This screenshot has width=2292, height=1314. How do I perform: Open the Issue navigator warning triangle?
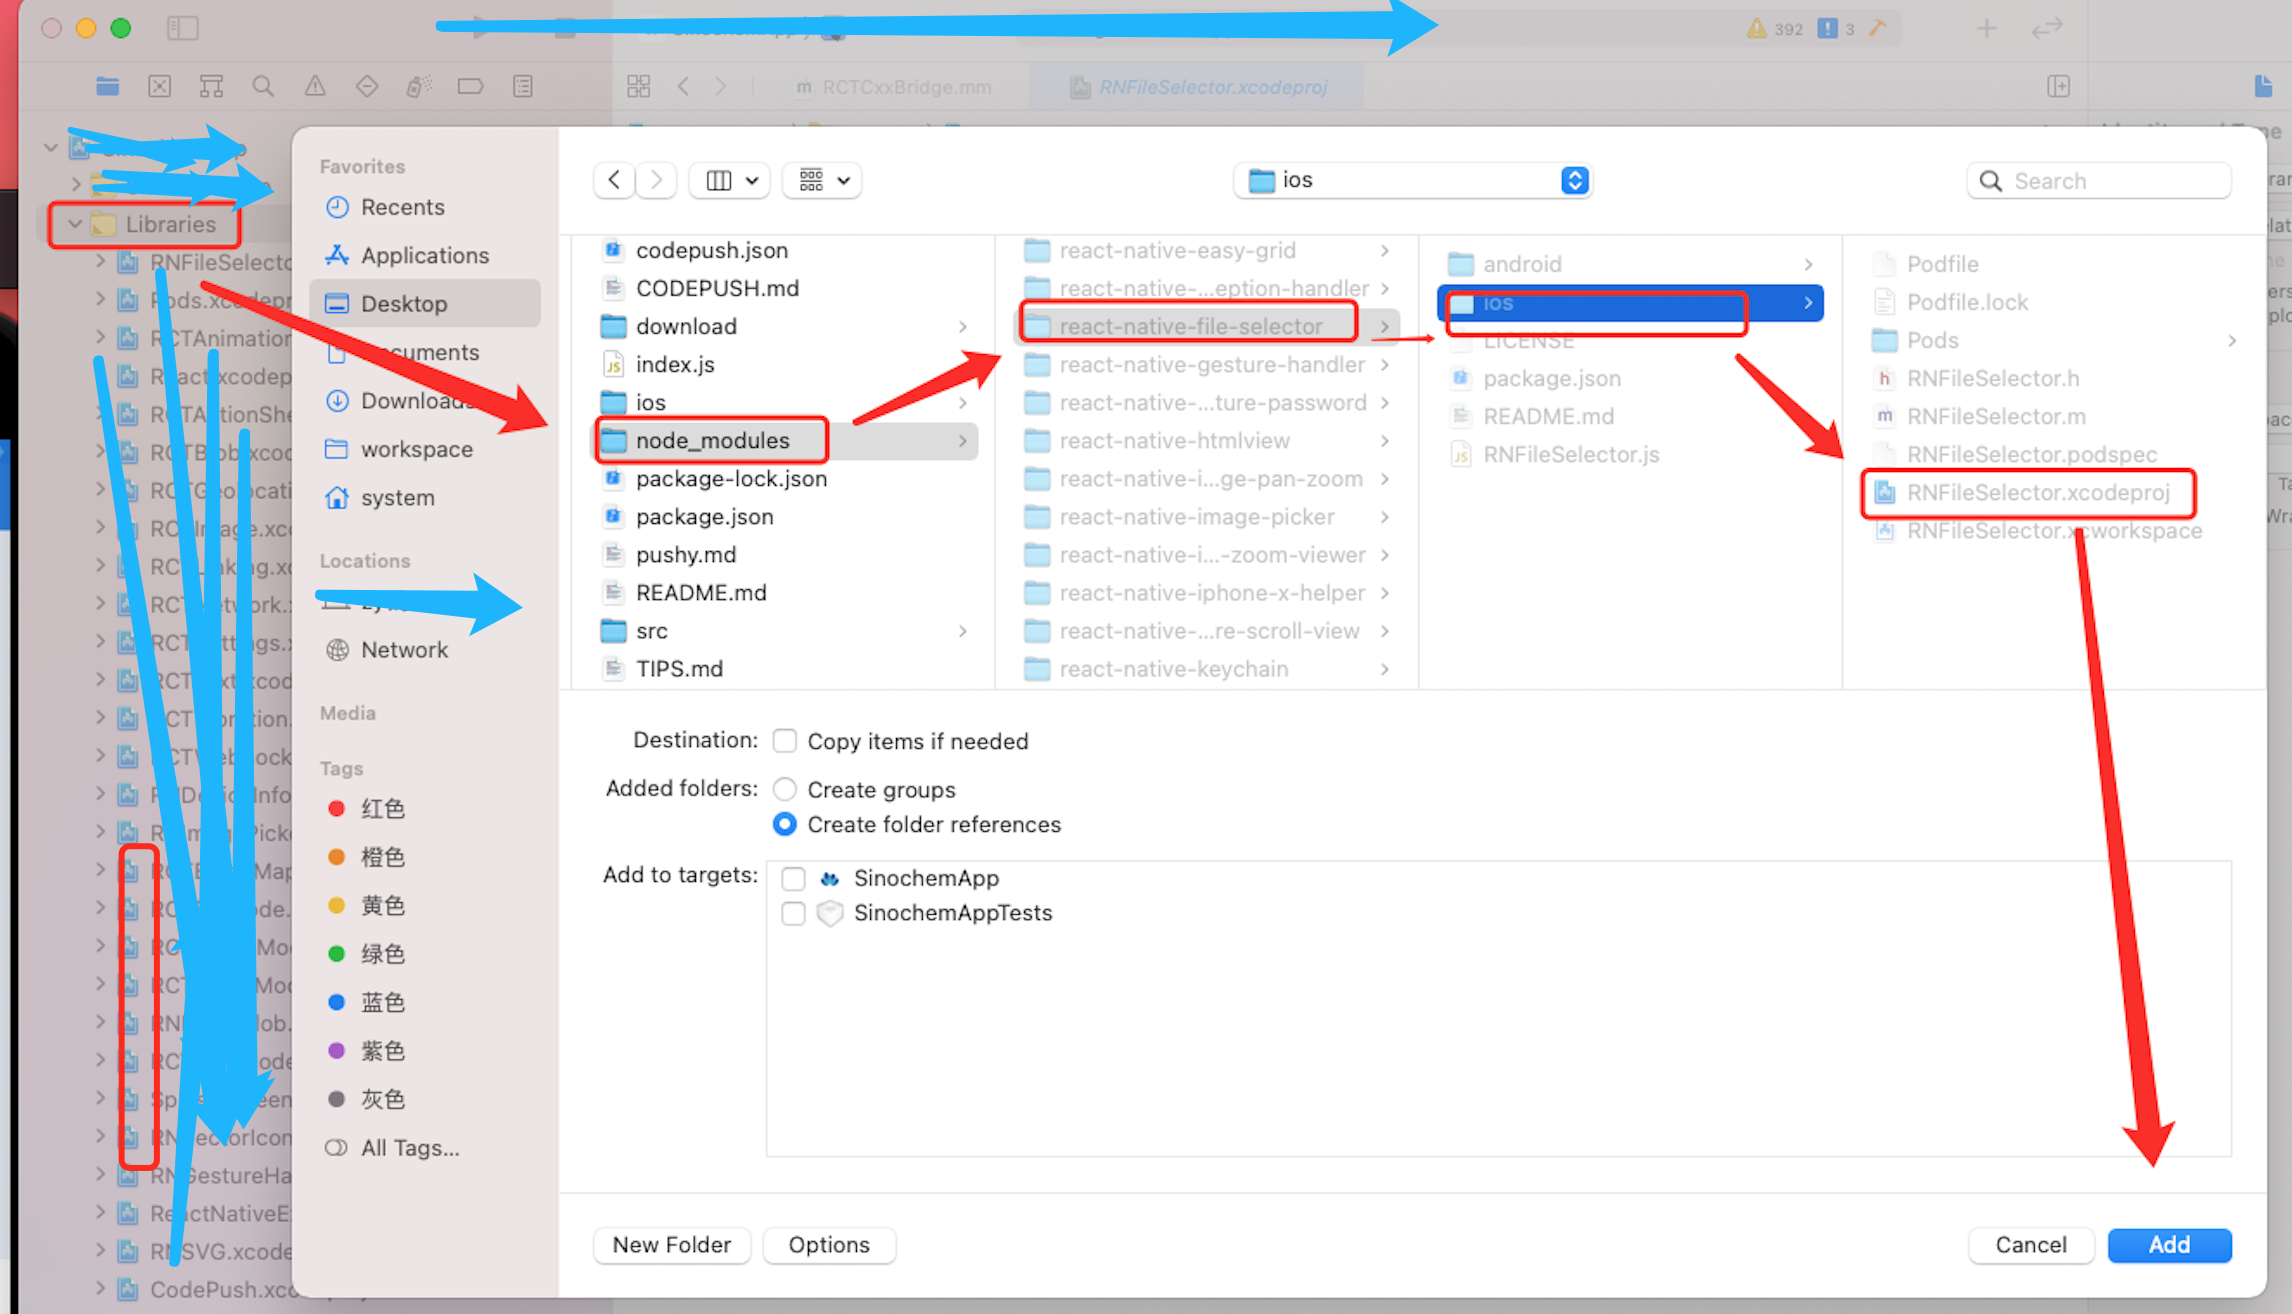(315, 86)
